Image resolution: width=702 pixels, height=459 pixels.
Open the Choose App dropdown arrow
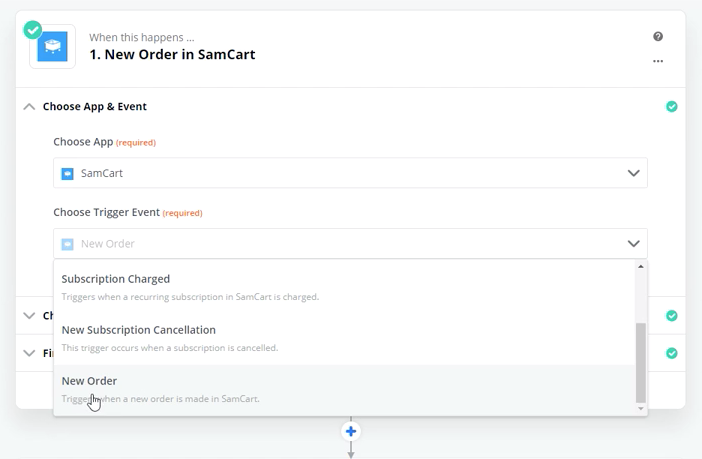(x=633, y=173)
